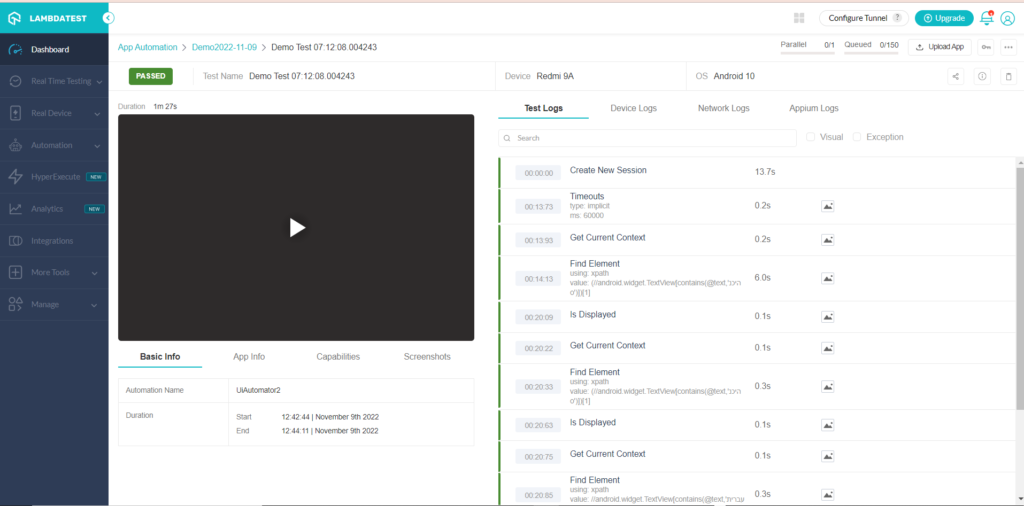Switch to Device Logs tab

point(633,108)
